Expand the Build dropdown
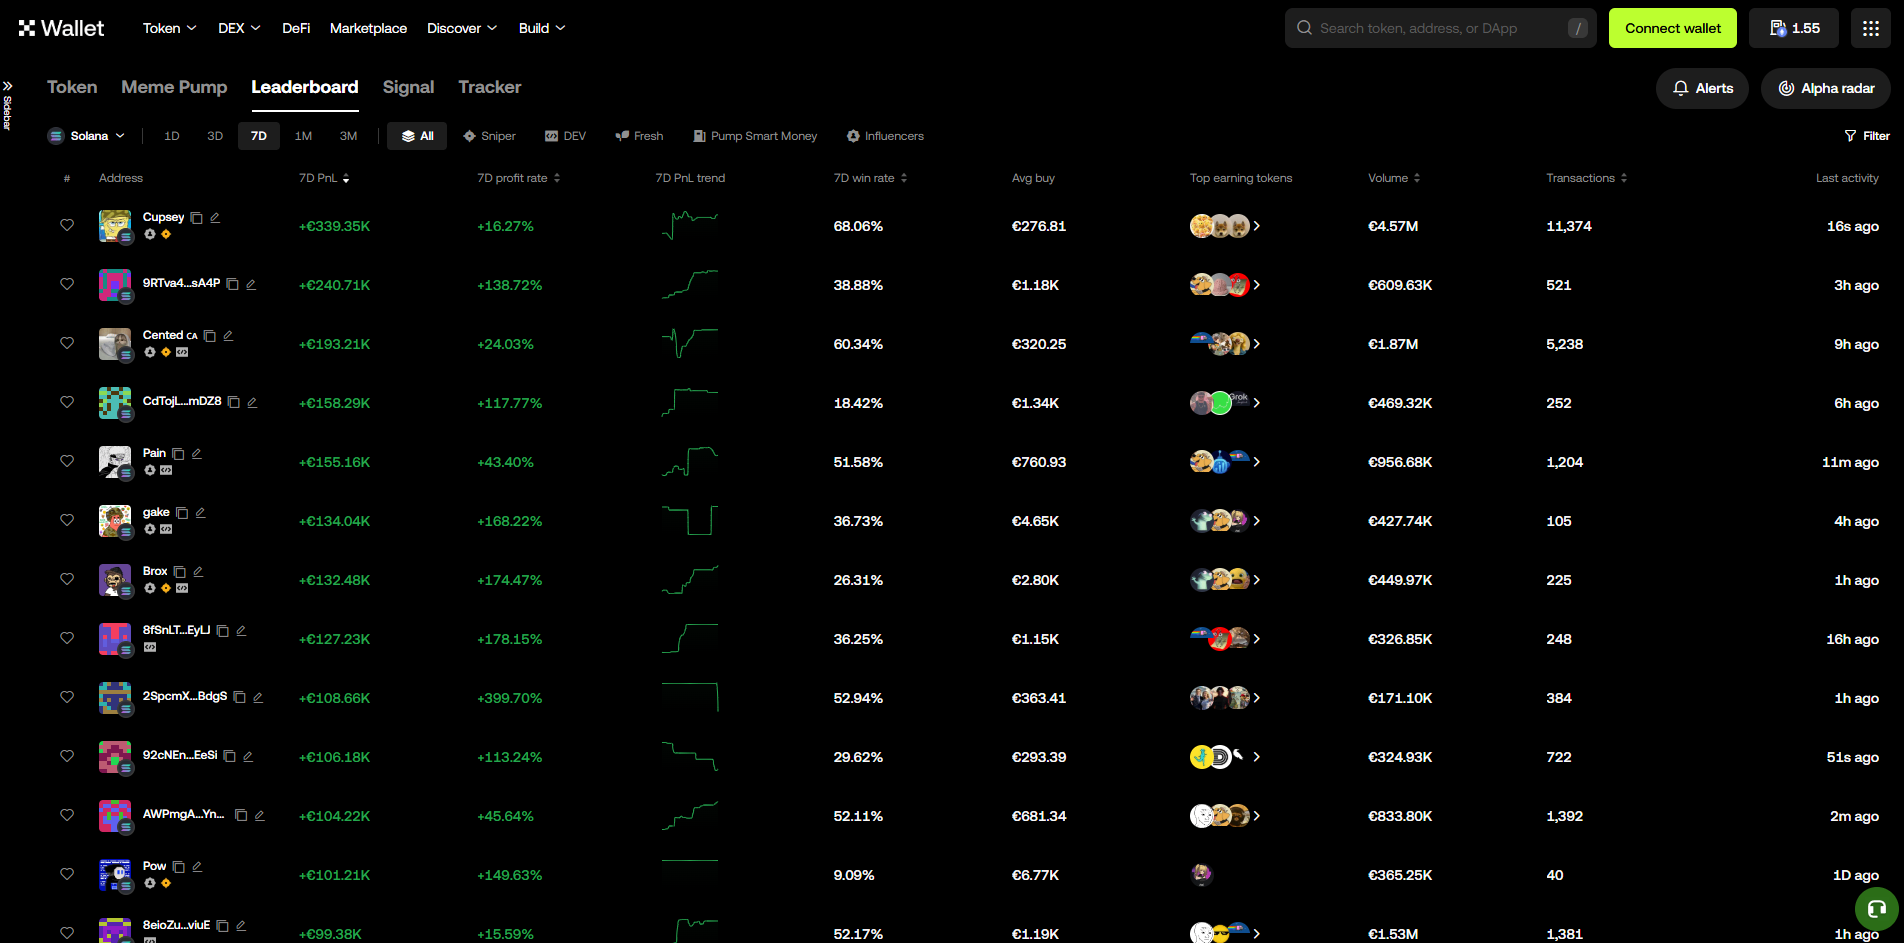The width and height of the screenshot is (1904, 943). [541, 28]
